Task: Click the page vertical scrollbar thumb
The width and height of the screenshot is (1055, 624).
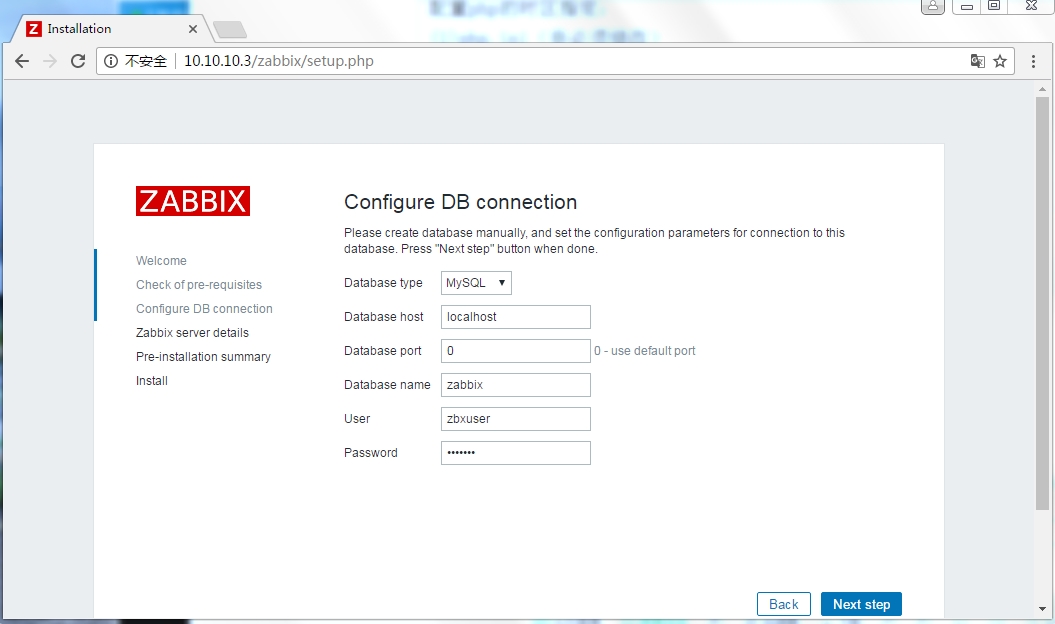Action: [x=1042, y=303]
